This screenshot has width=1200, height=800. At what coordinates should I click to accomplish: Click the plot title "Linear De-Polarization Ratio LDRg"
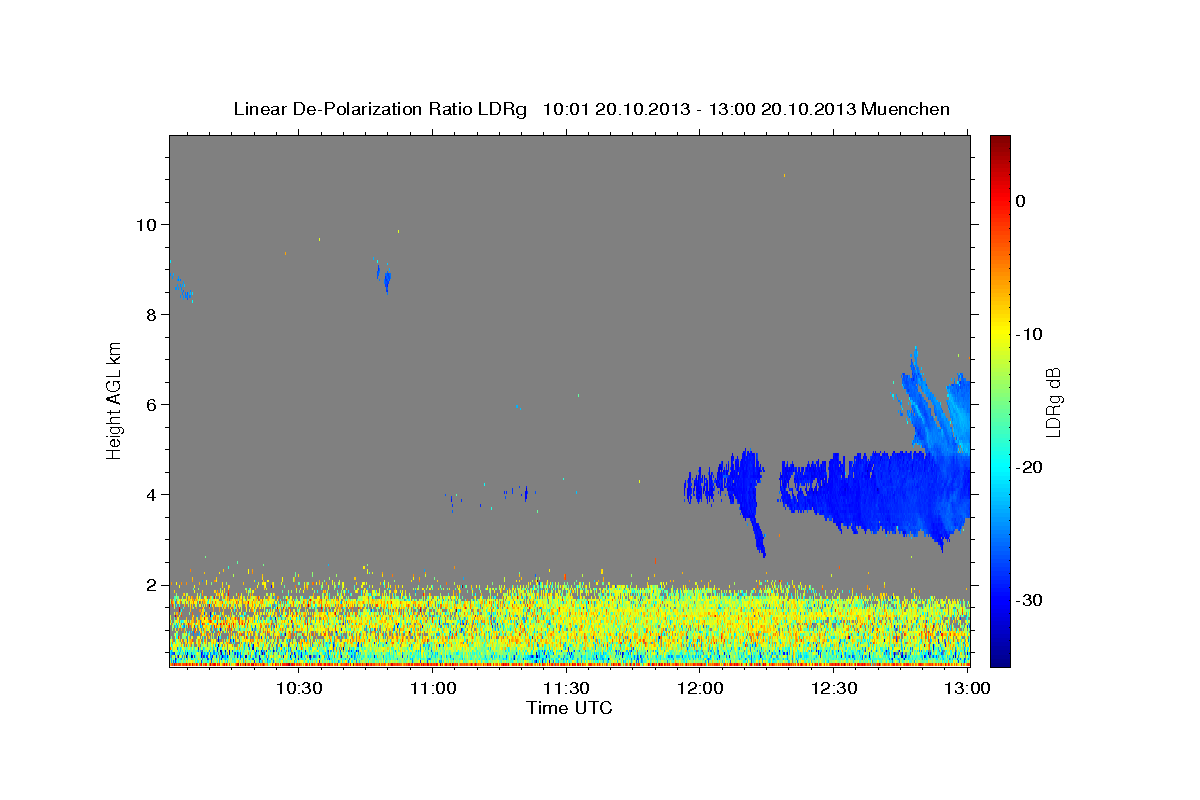coord(380,109)
